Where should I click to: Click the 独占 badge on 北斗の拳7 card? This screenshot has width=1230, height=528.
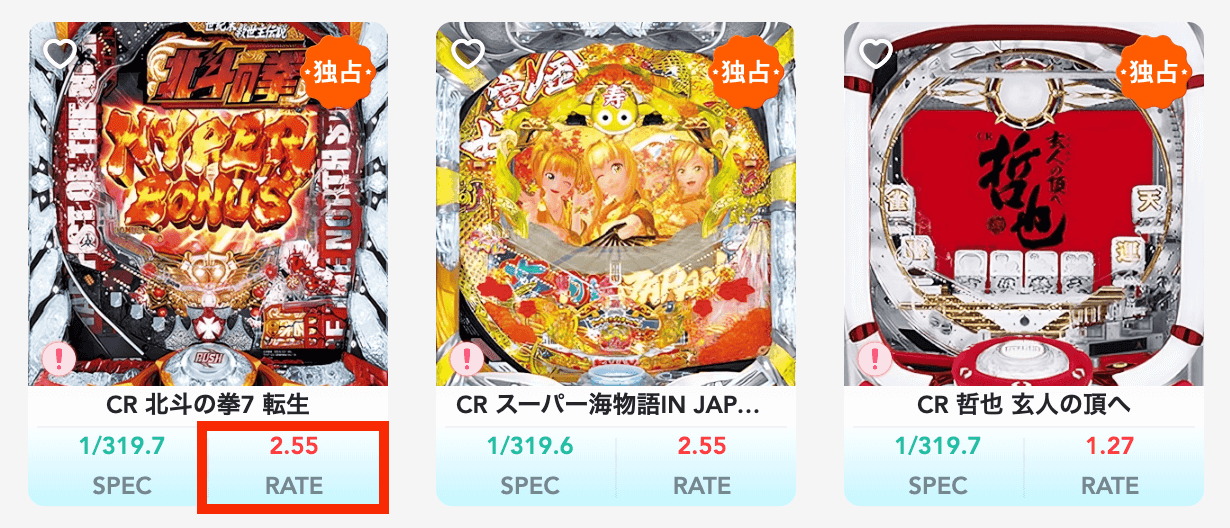point(336,73)
